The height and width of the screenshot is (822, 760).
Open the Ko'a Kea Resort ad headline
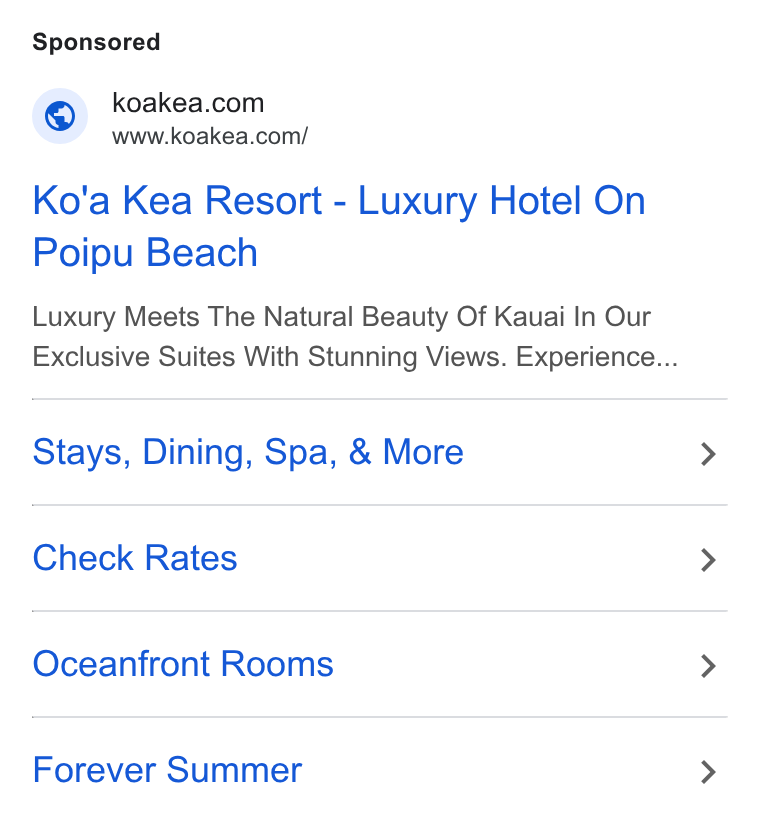339,226
